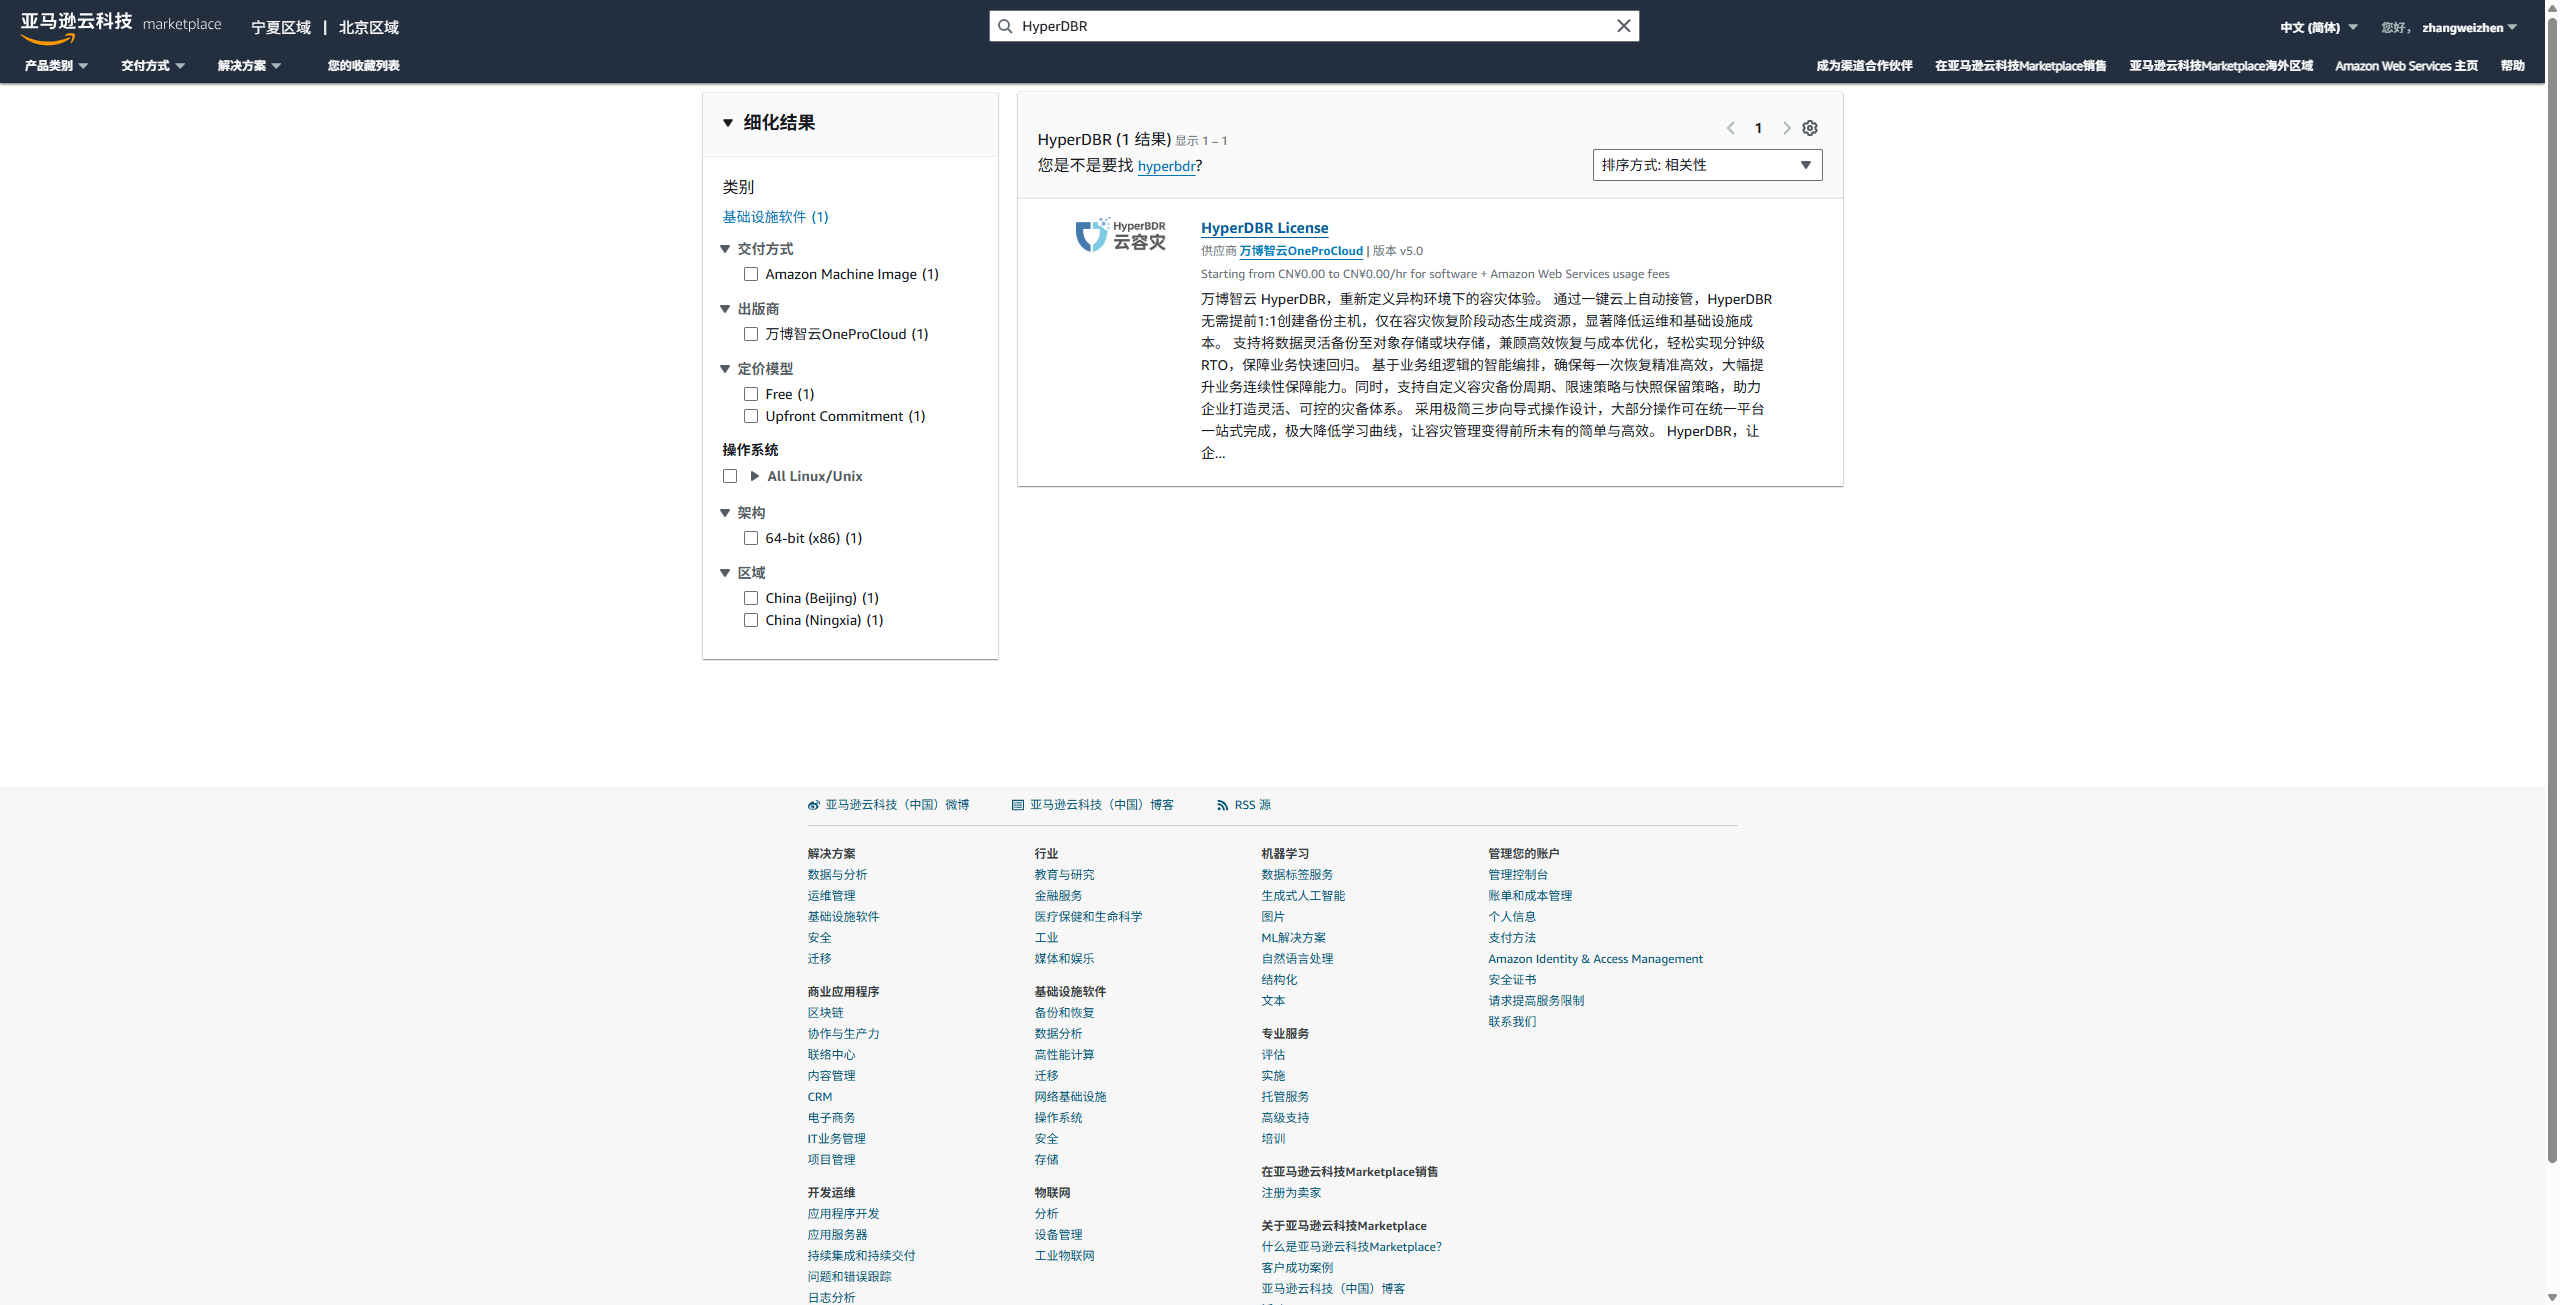Tick Amazon Machine Image checkbox

pos(750,274)
